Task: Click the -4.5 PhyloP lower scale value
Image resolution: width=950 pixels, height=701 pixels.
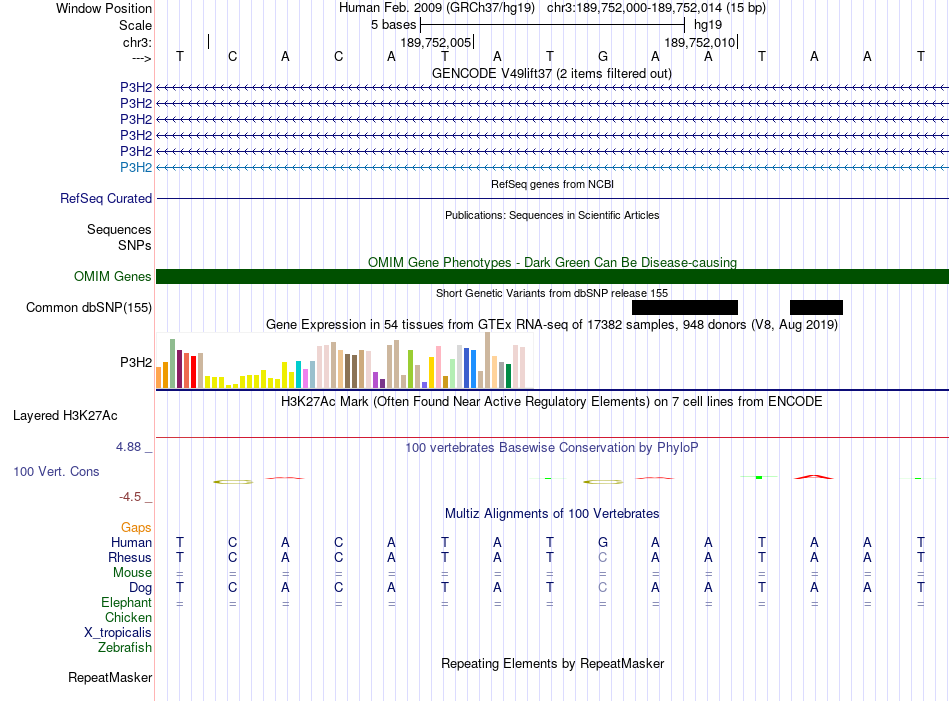Action: (130, 497)
